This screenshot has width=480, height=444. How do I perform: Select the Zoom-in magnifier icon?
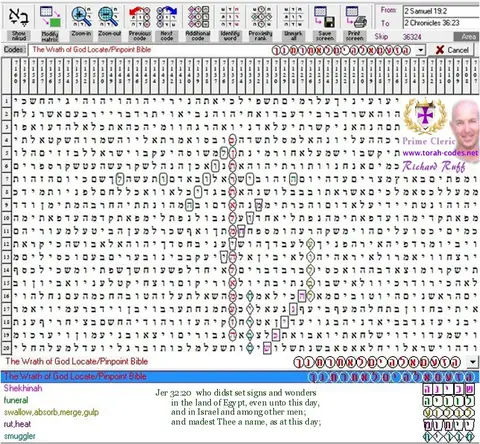81,17
